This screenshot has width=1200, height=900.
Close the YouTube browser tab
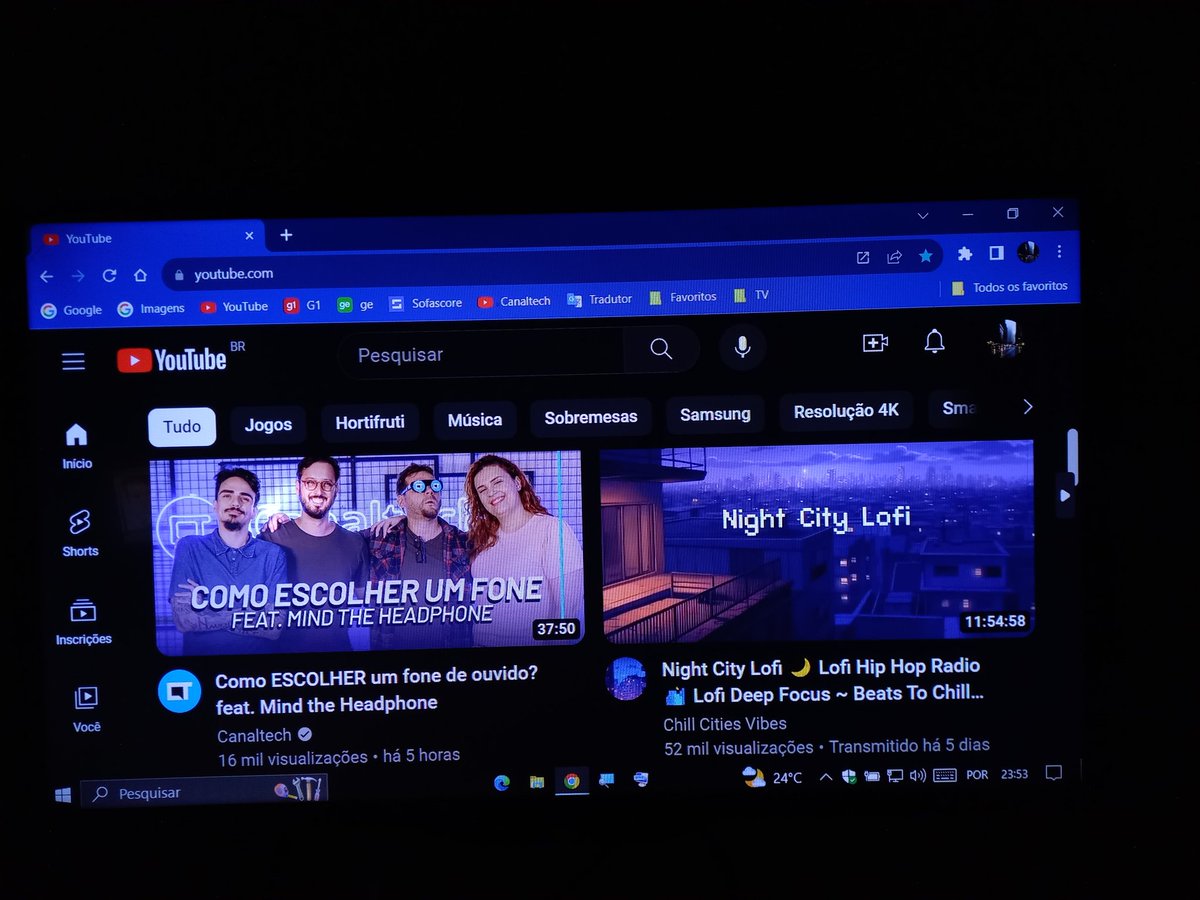point(249,236)
